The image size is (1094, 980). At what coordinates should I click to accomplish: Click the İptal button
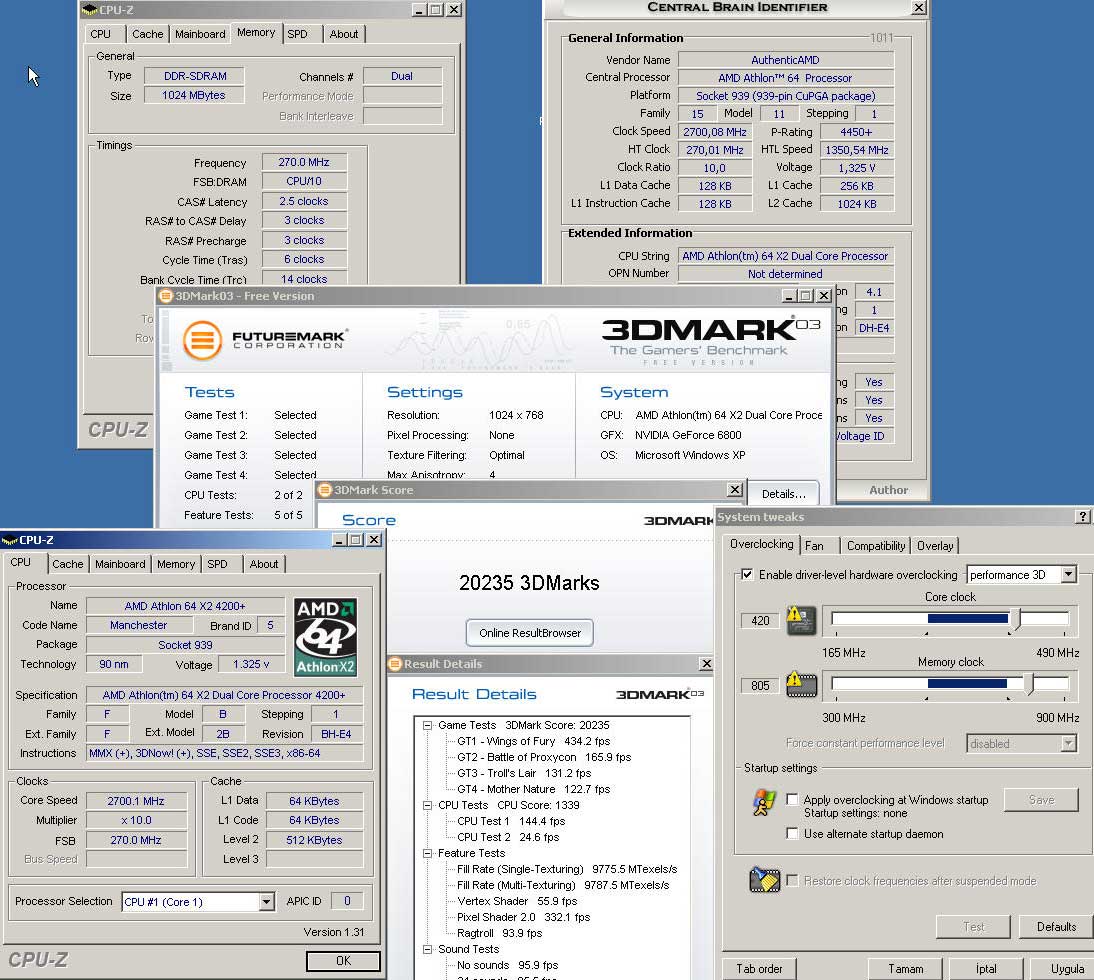pos(986,968)
